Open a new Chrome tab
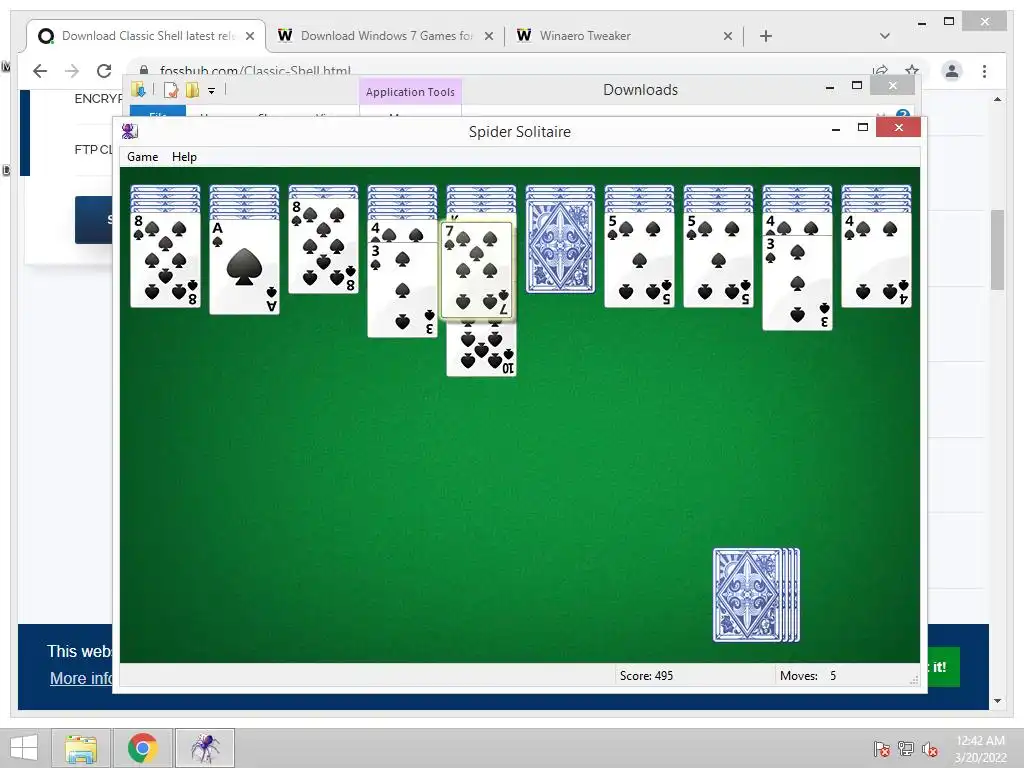 pyautogui.click(x=766, y=36)
